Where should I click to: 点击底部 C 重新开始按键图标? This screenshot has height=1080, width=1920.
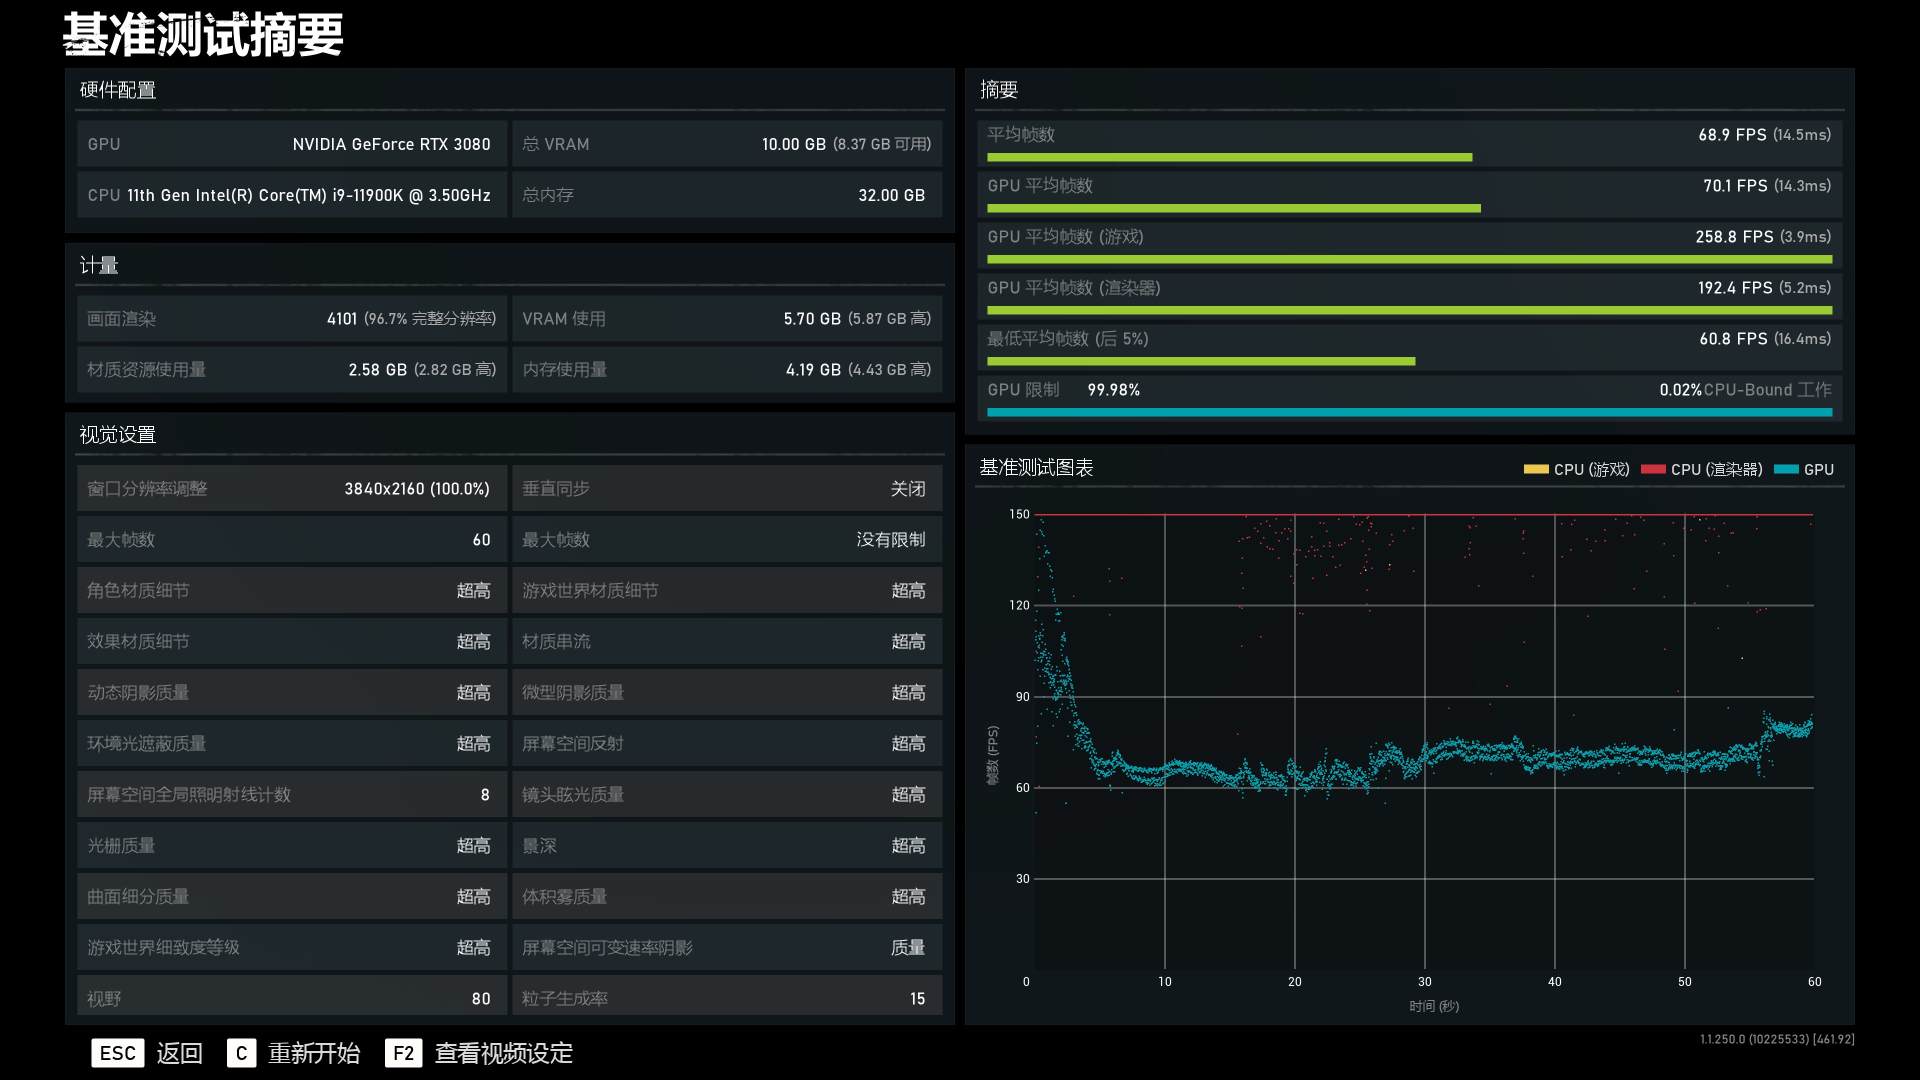pyautogui.click(x=242, y=1053)
